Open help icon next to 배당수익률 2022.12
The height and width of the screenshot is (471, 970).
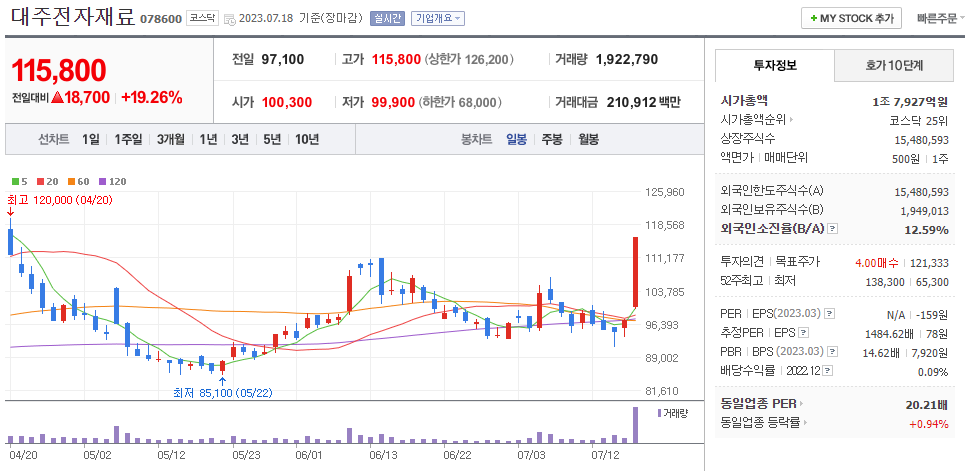point(828,371)
